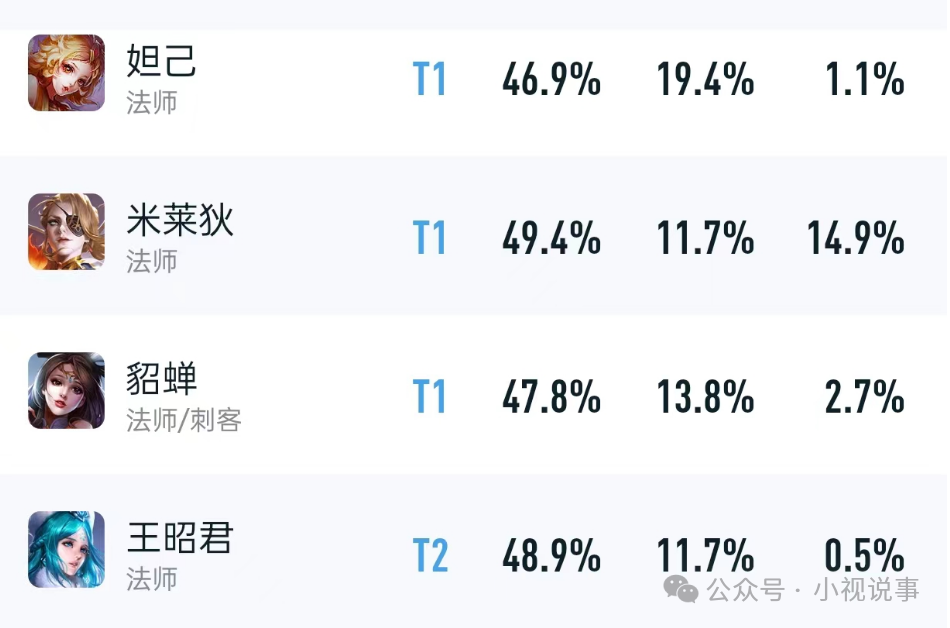Click the T1 tier badge for 米莱狄
The height and width of the screenshot is (628, 950).
pyautogui.click(x=430, y=237)
